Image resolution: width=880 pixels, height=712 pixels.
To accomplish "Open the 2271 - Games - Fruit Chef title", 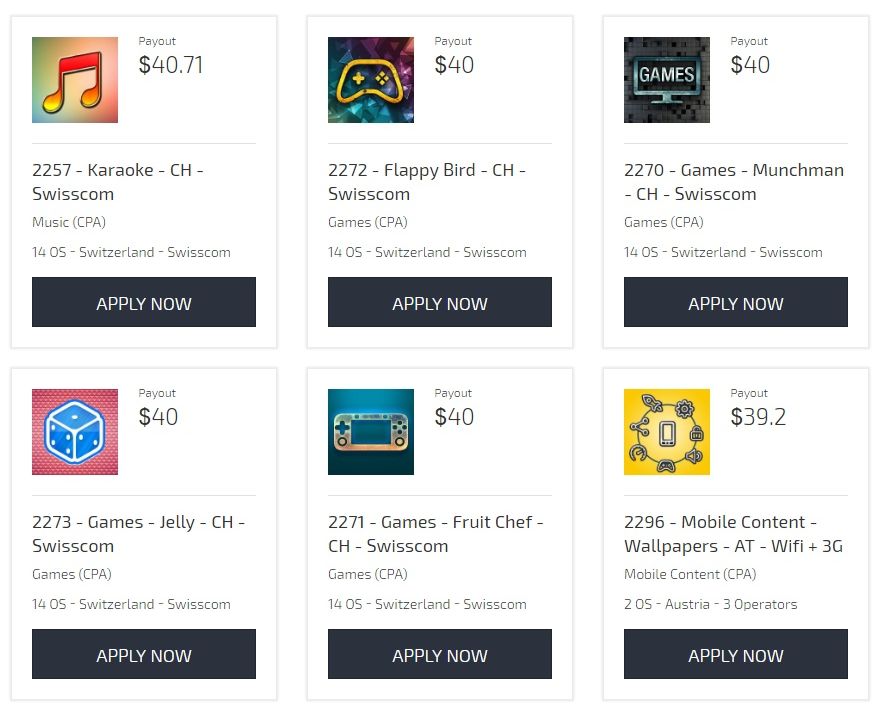I will [x=436, y=534].
